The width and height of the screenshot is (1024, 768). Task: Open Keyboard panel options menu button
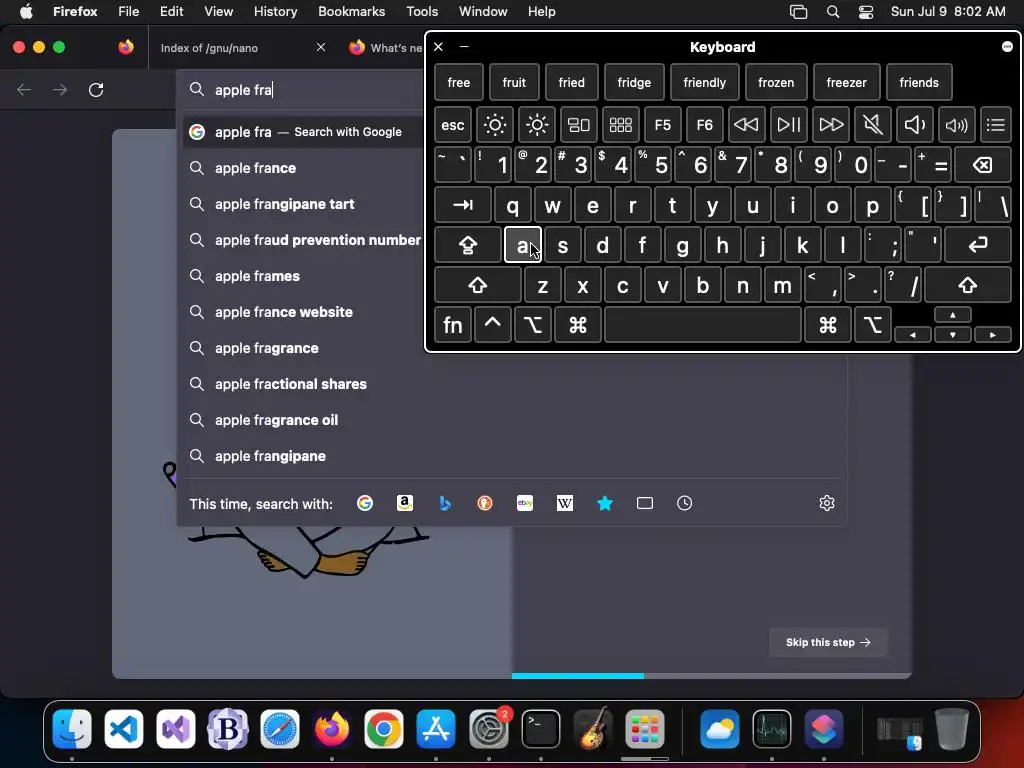tap(1007, 46)
